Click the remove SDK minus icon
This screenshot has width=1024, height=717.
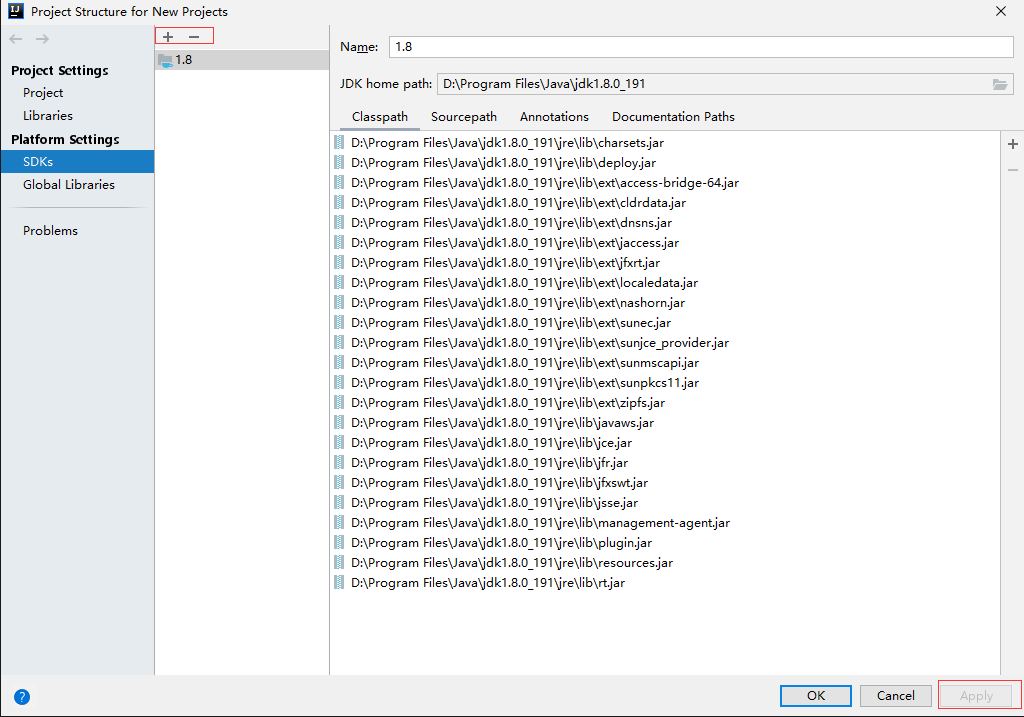(194, 37)
